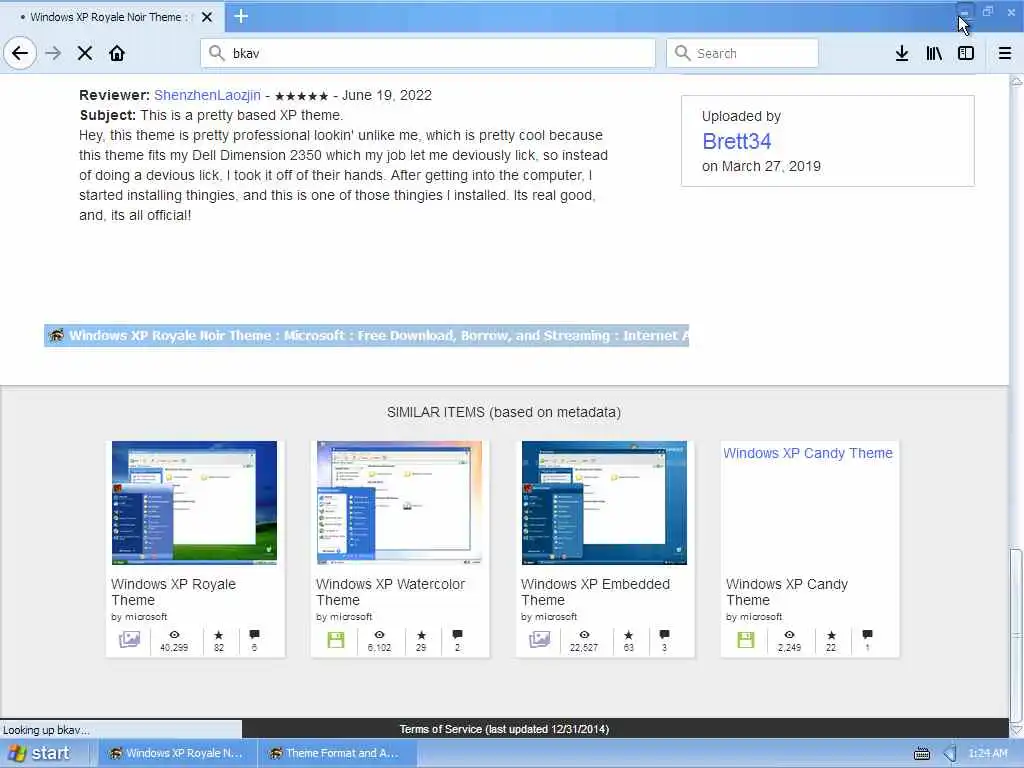Click reviews comment icon on Royale card
Viewport: 1024px width, 768px height.
tap(254, 634)
